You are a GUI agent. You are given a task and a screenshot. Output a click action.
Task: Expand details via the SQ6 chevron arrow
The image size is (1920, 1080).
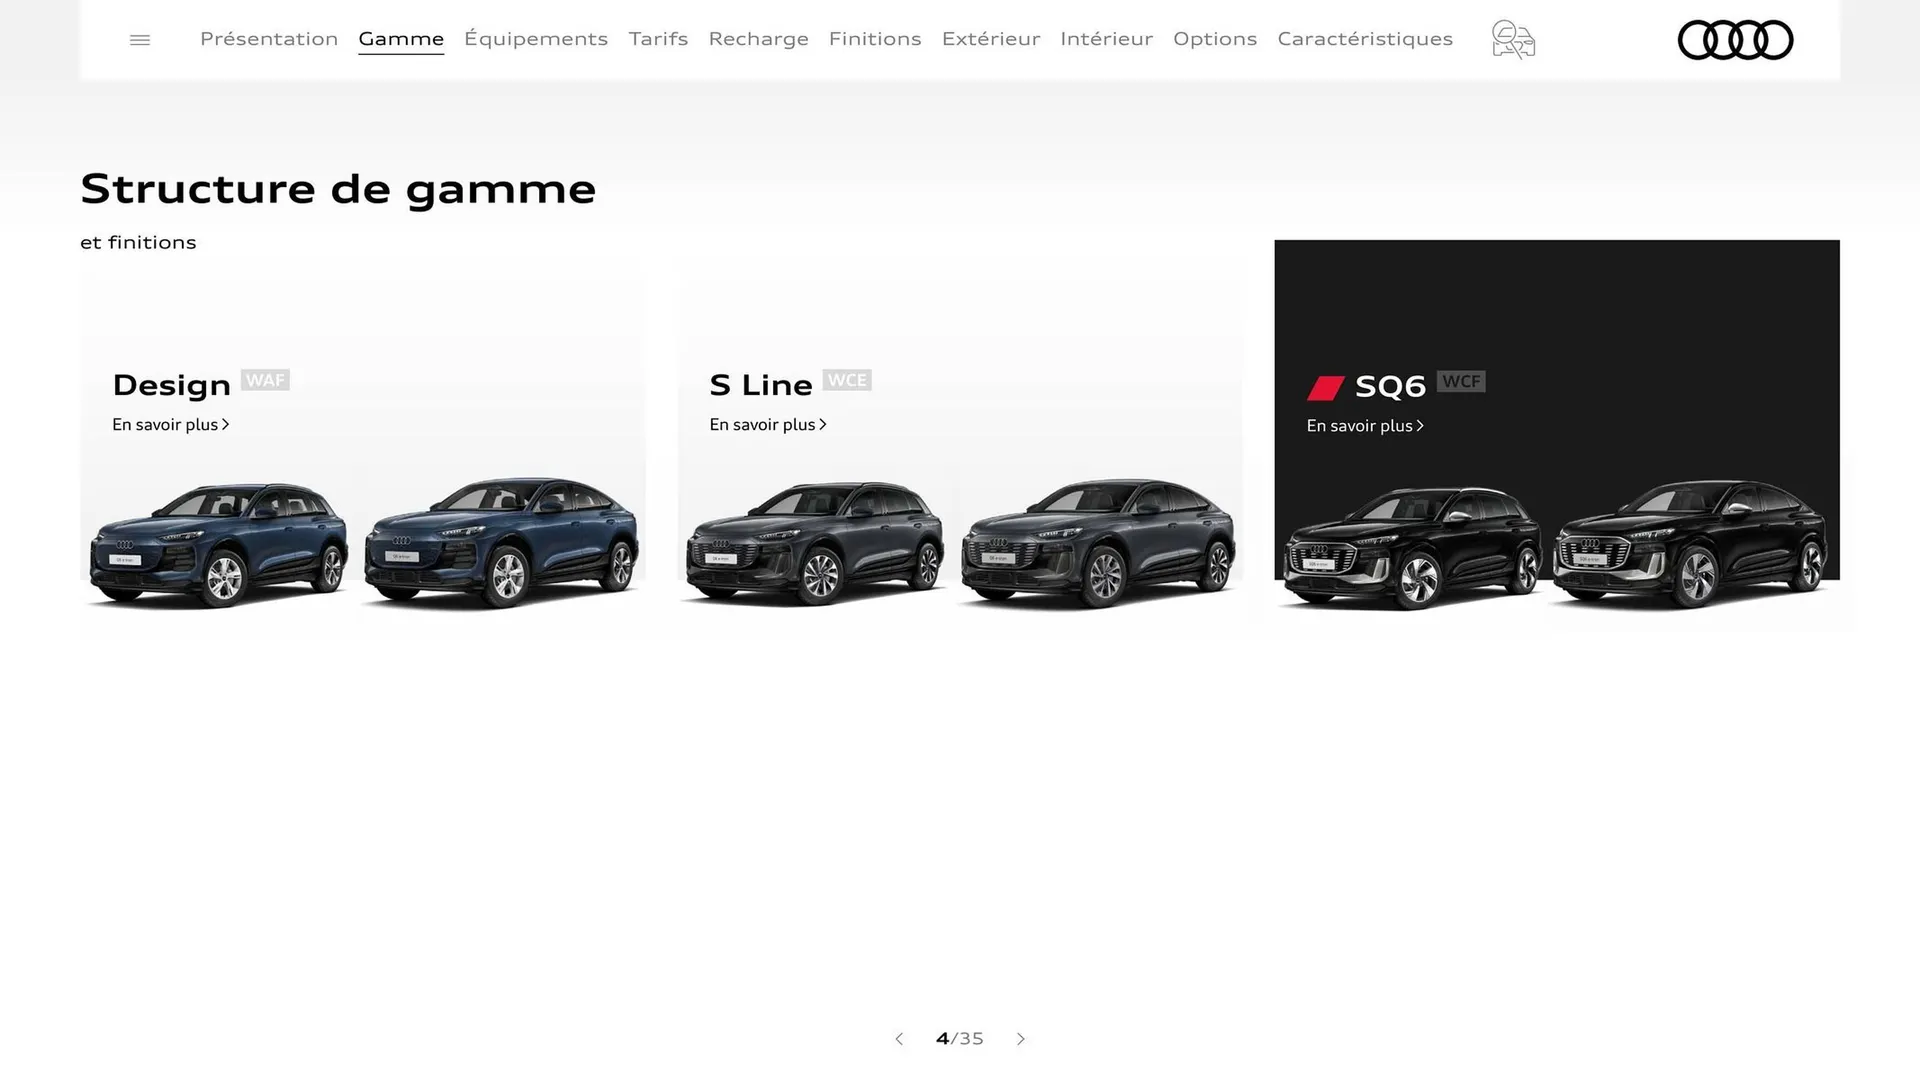click(x=1419, y=425)
